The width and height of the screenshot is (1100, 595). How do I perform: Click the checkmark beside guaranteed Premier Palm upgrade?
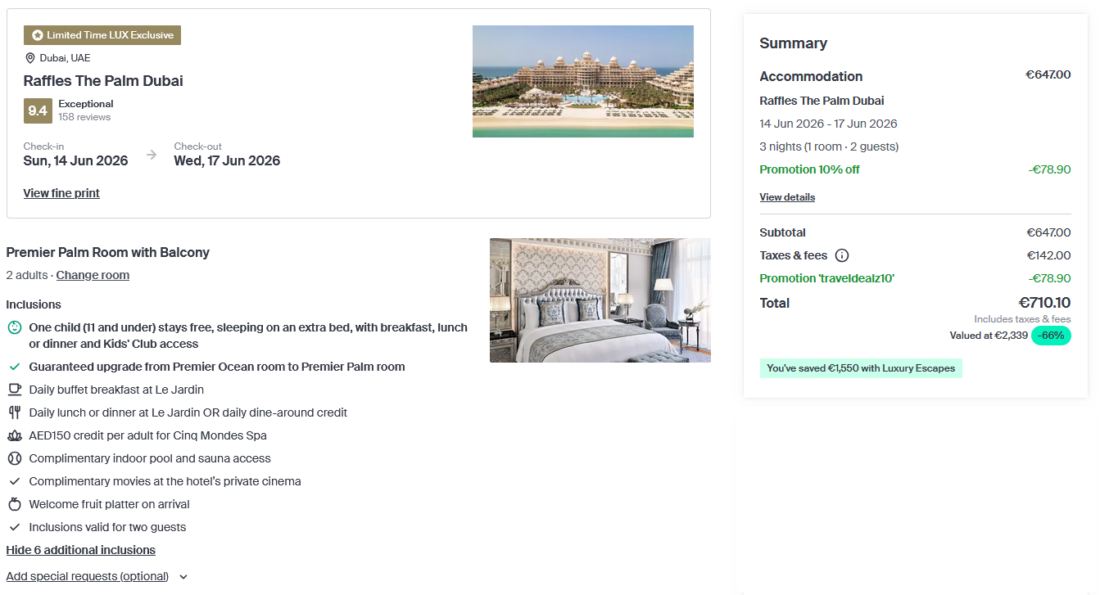13,367
